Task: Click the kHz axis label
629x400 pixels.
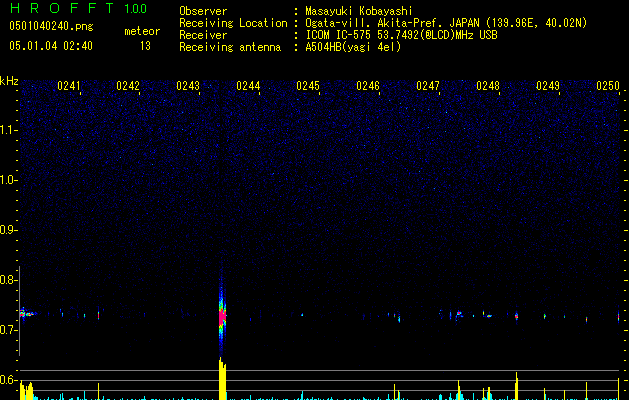Action: pyautogui.click(x=9, y=81)
